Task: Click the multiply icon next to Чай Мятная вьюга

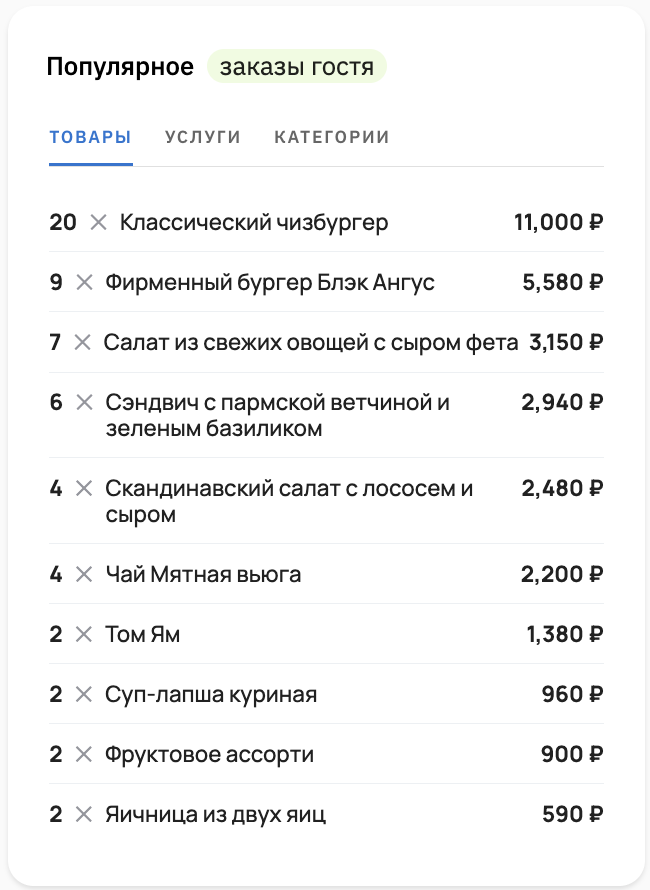Action: point(84,574)
